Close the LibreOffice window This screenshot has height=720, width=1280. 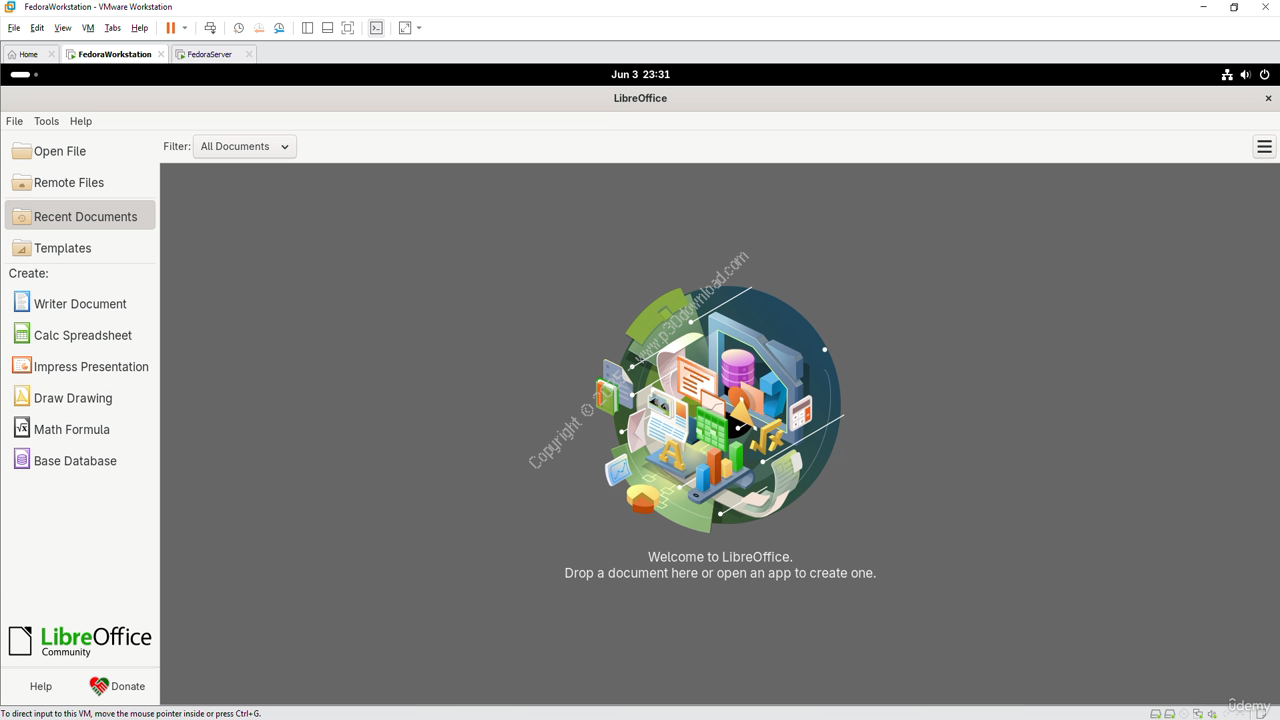pyautogui.click(x=1268, y=98)
